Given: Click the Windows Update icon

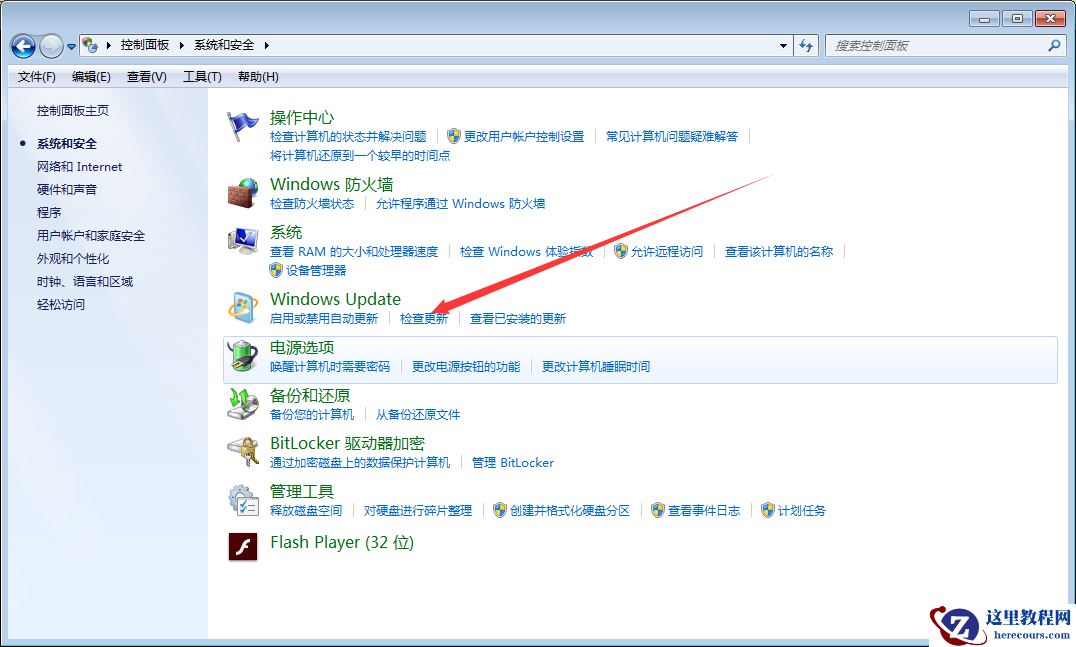Looking at the screenshot, I should pyautogui.click(x=242, y=307).
